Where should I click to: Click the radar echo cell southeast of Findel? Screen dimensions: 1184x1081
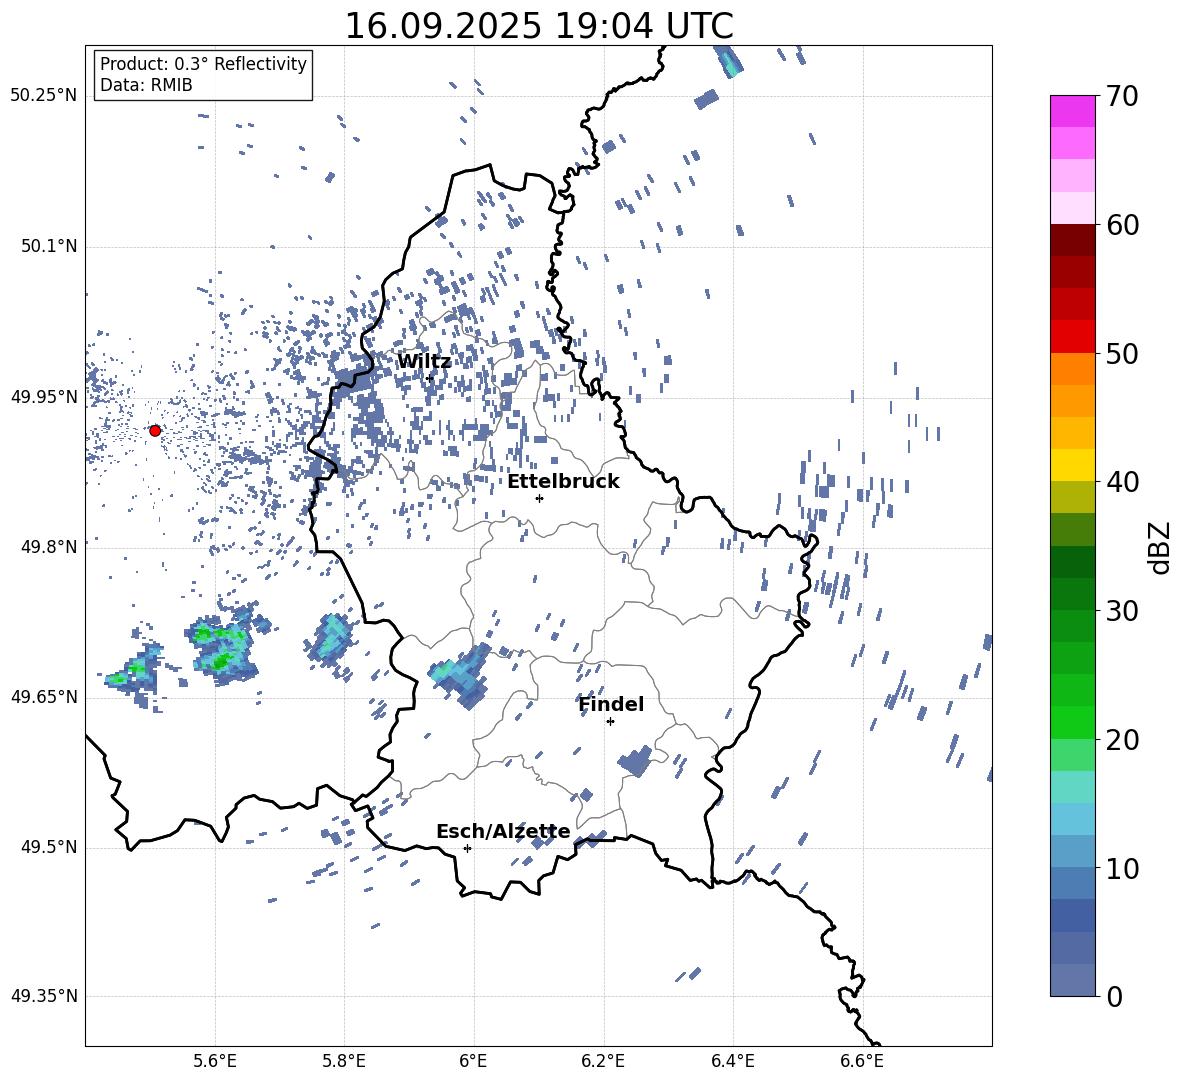pos(635,761)
